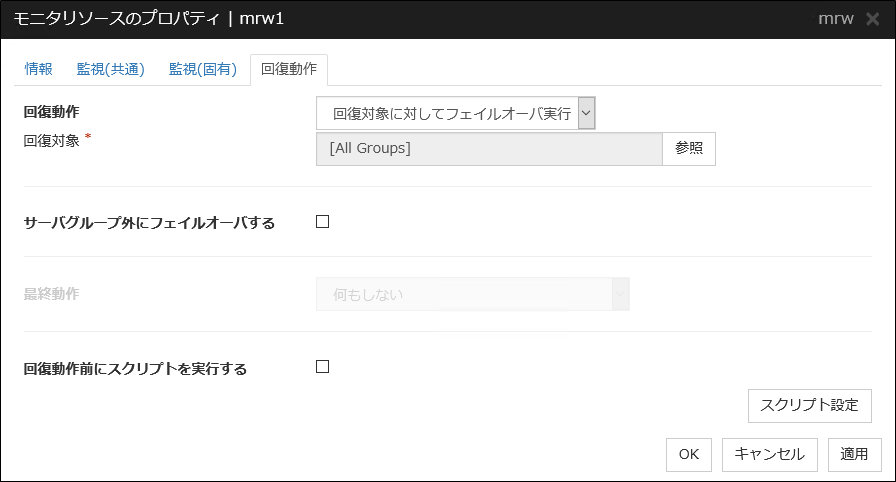Open スクリプト設定 script settings

click(x=809, y=406)
